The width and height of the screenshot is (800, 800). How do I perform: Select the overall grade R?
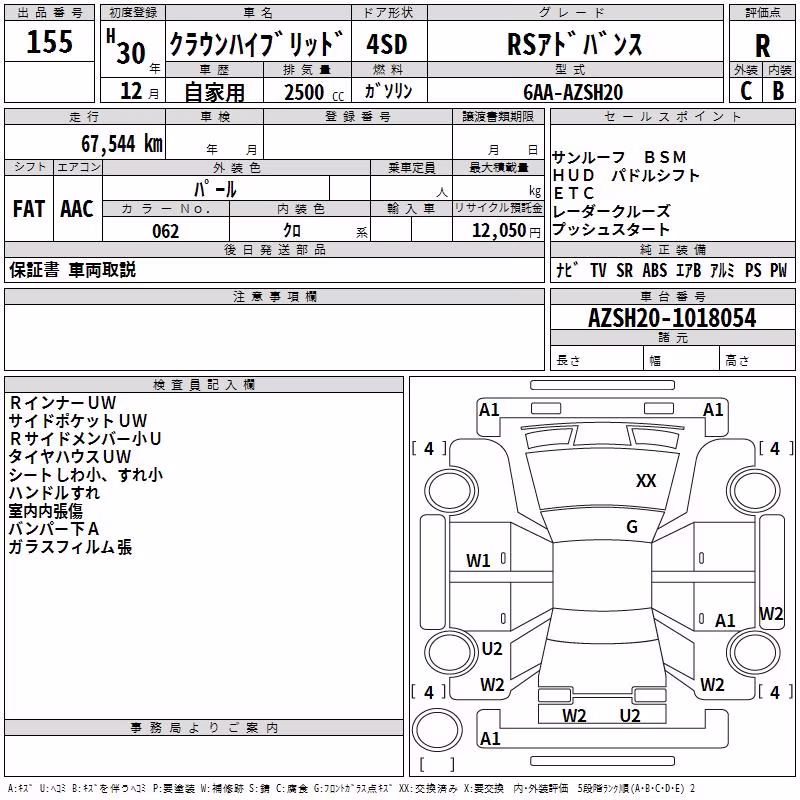click(x=762, y=45)
